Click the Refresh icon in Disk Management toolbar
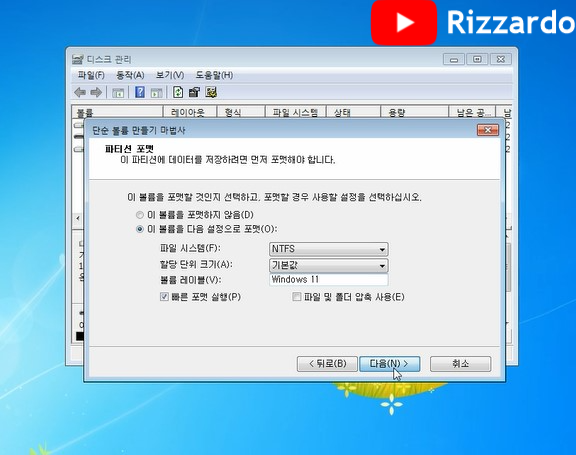The height and width of the screenshot is (455, 576). pyautogui.click(x=178, y=92)
